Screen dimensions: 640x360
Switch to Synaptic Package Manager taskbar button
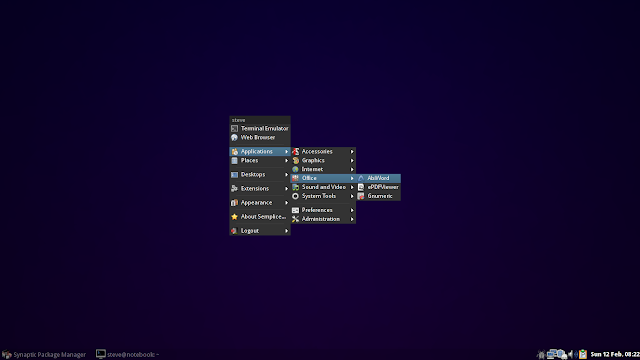click(44, 354)
